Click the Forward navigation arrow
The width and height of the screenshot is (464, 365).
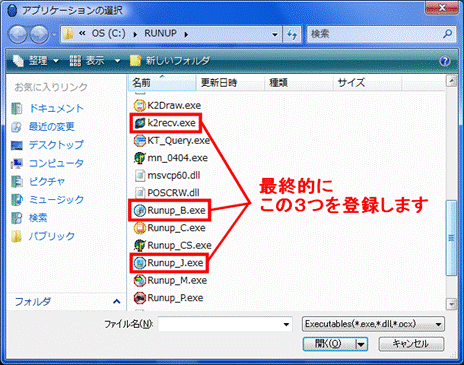(x=39, y=34)
